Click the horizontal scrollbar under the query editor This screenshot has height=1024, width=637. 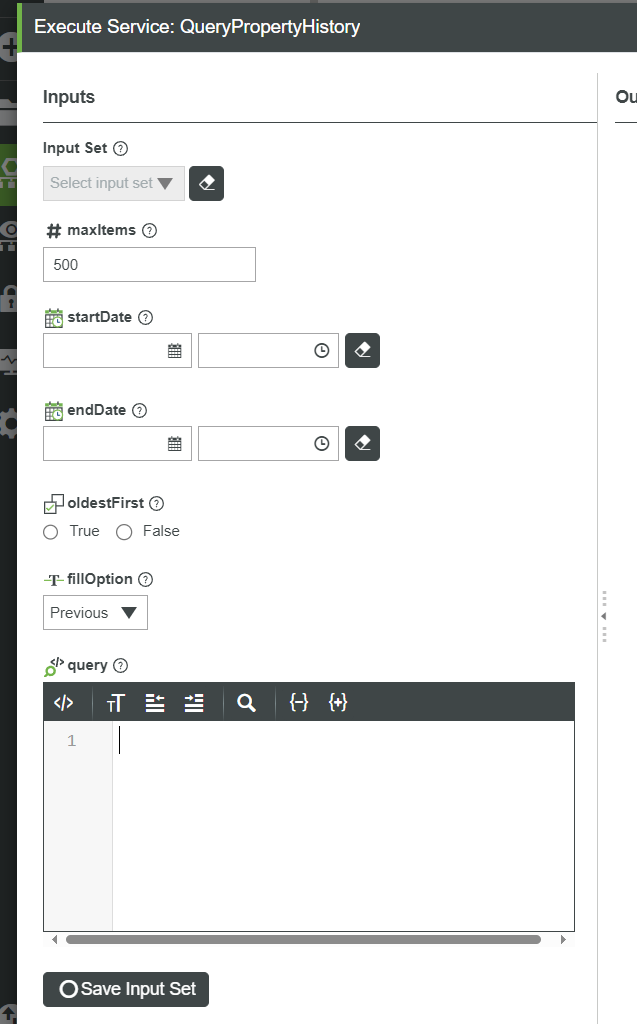pyautogui.click(x=300, y=939)
